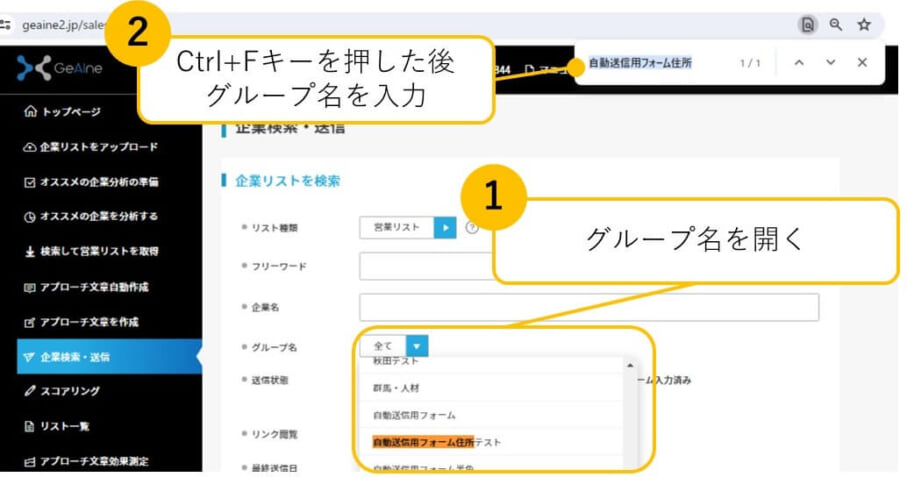Click the browser zoom magnifier icon
907x477 pixels.
836,25
